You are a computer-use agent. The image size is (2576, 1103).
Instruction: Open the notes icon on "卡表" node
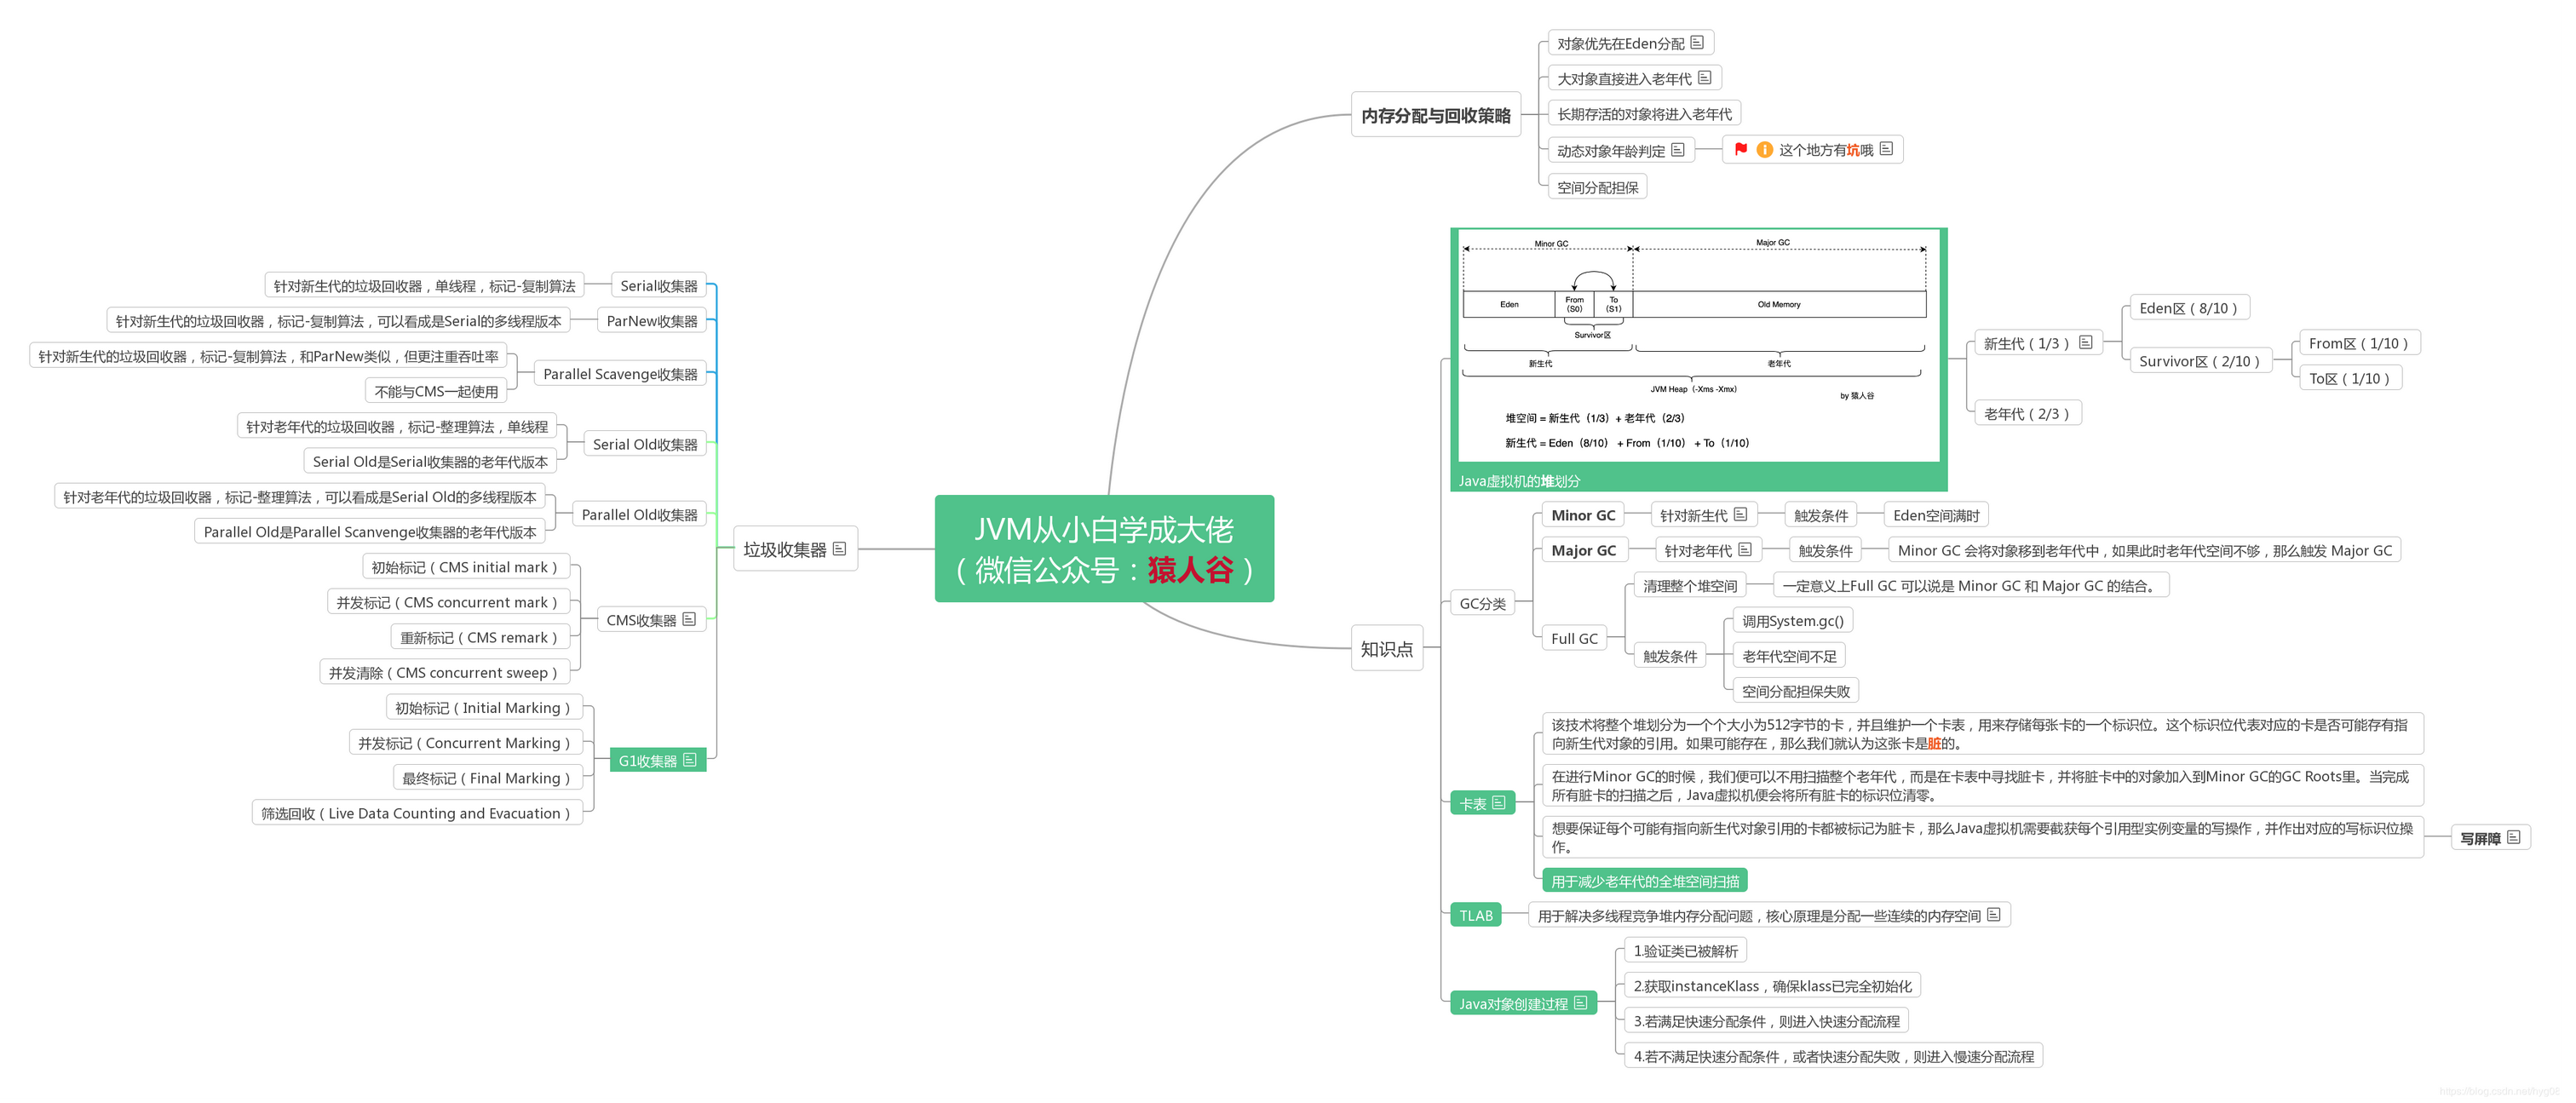pyautogui.click(x=1498, y=802)
